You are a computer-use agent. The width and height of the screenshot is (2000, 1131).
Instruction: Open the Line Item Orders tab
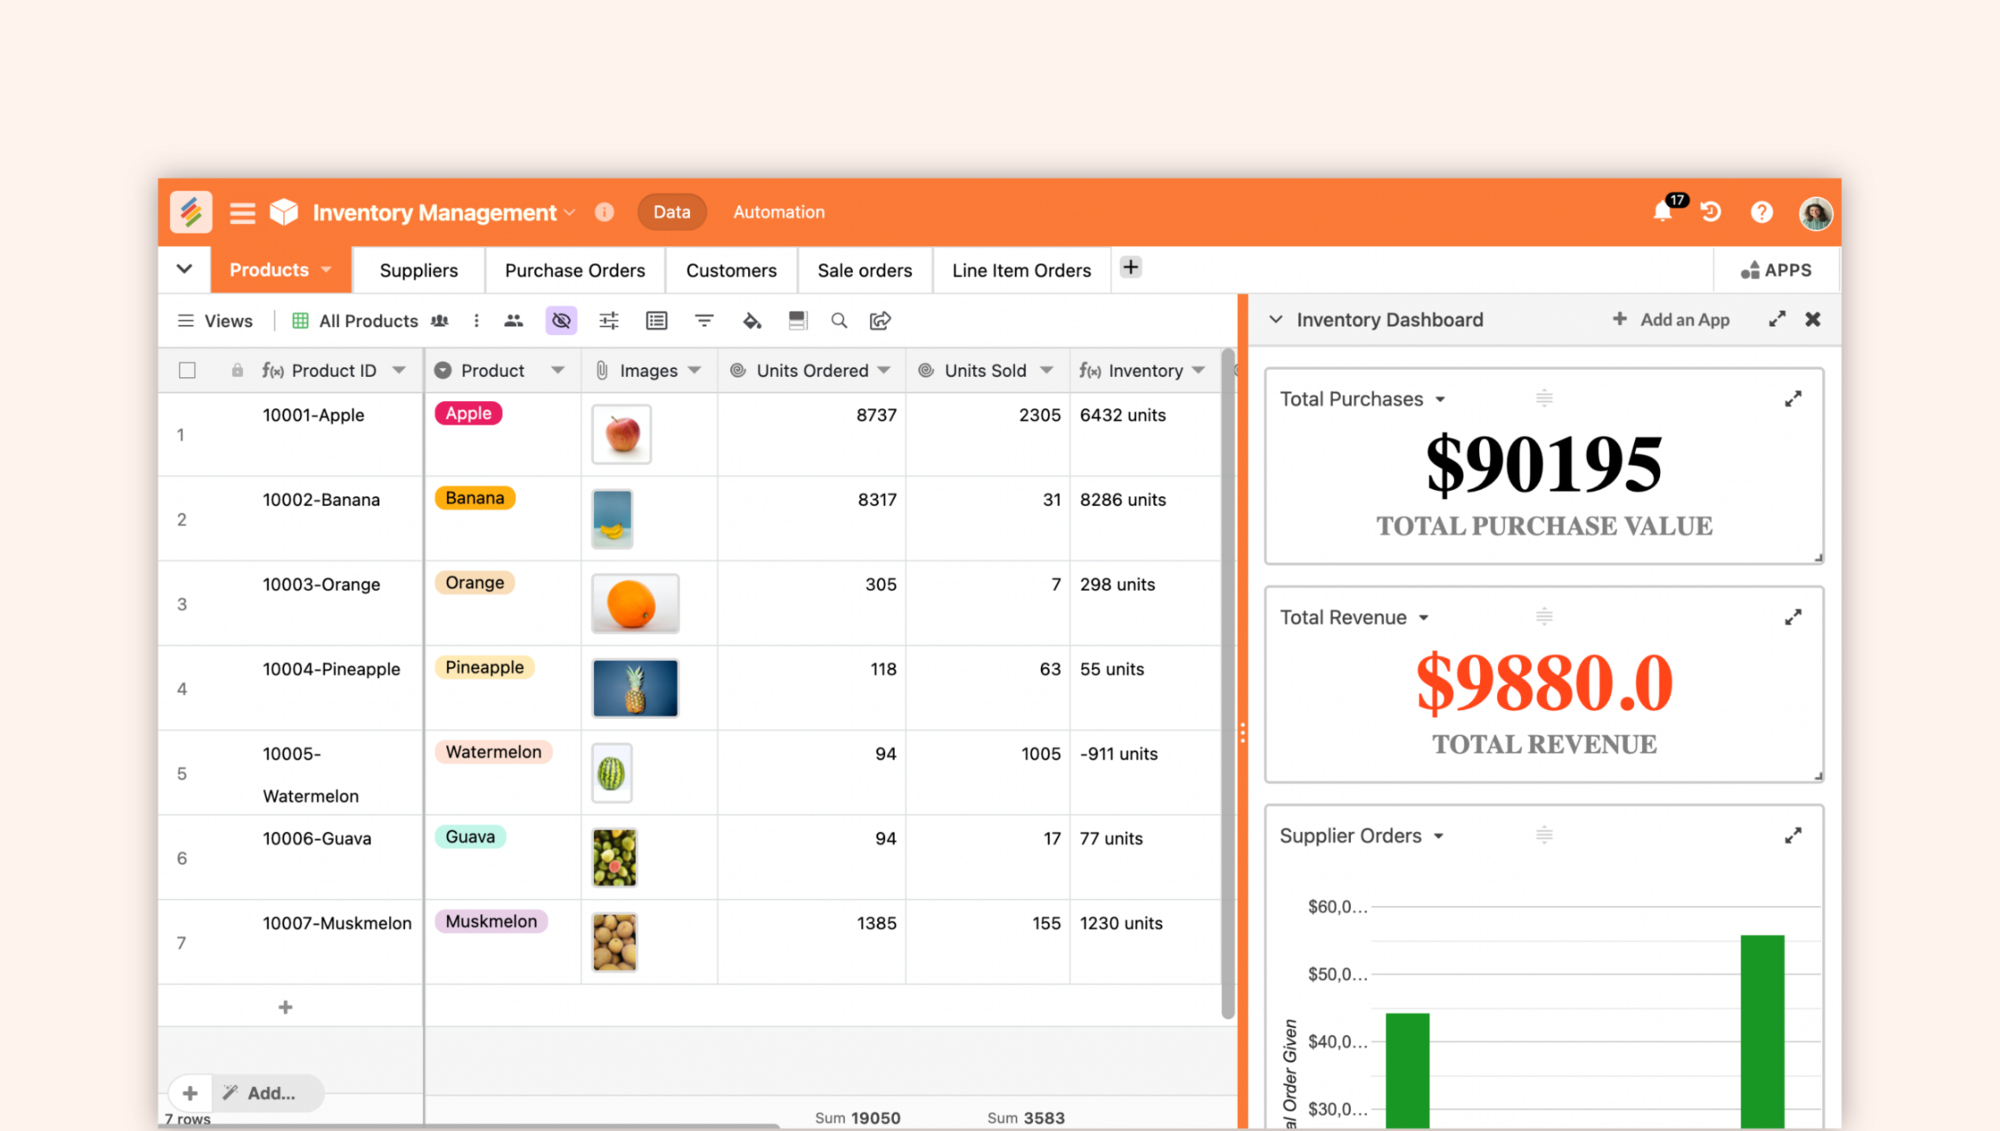[x=1021, y=270]
